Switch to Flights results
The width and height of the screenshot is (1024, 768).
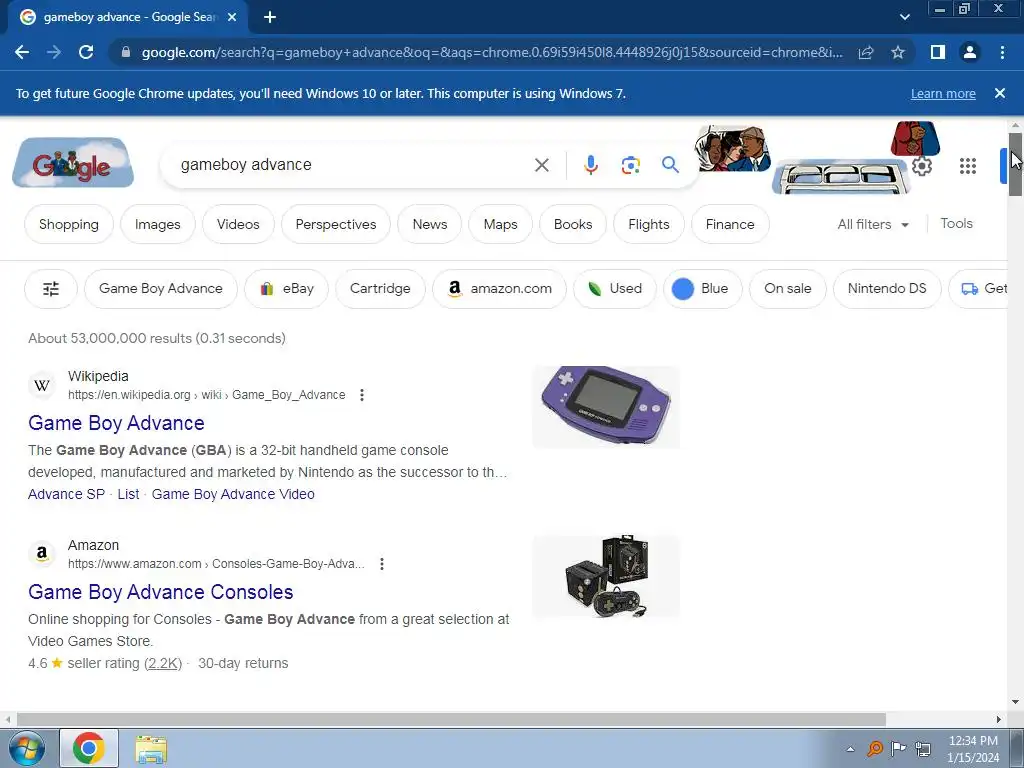click(648, 224)
